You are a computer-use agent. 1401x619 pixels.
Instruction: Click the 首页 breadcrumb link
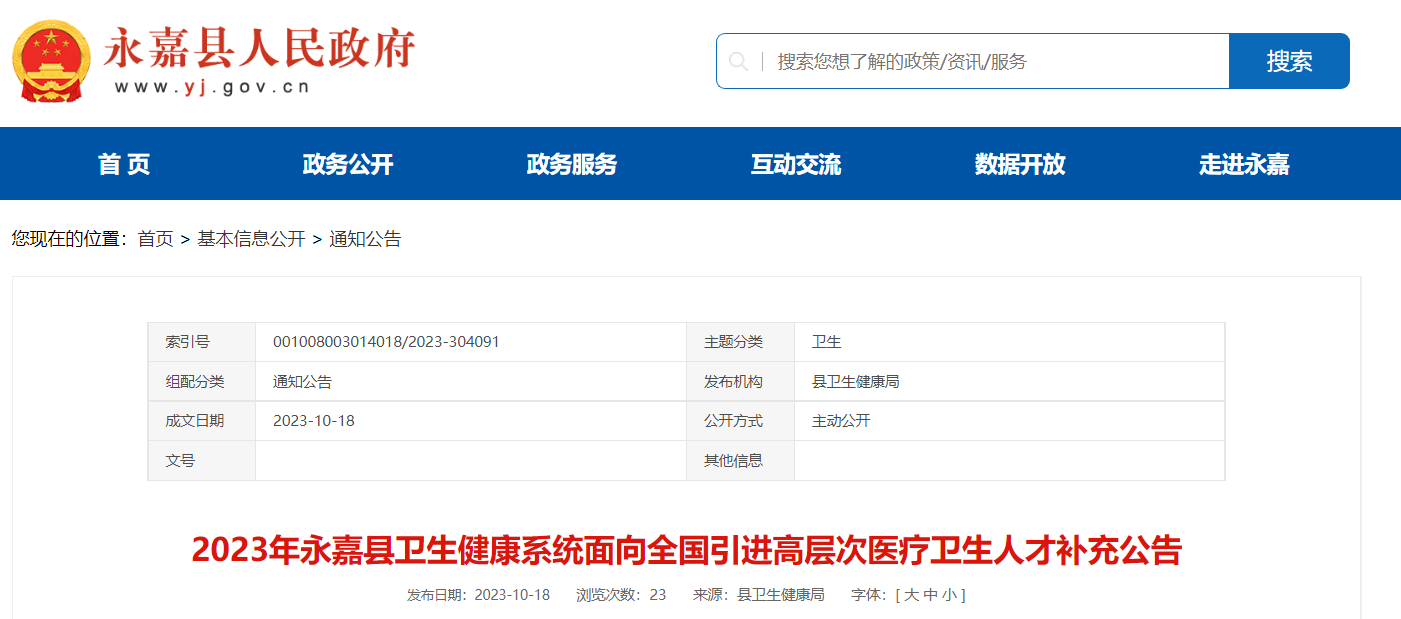(x=155, y=239)
